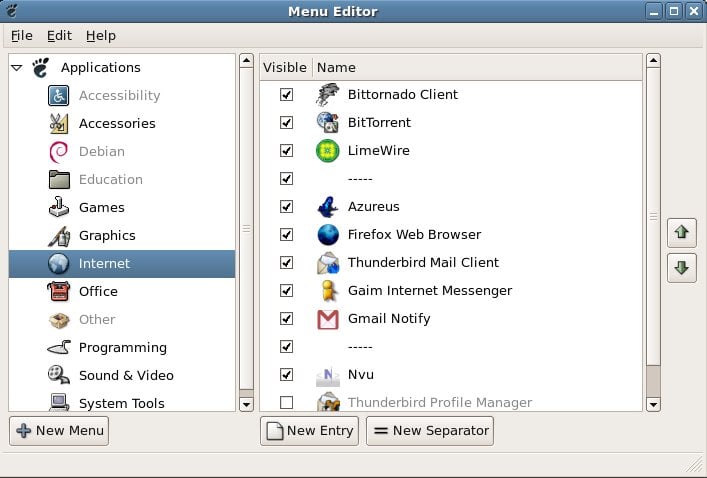The height and width of the screenshot is (478, 707).
Task: Click the Other box icon
Action: [x=59, y=320]
